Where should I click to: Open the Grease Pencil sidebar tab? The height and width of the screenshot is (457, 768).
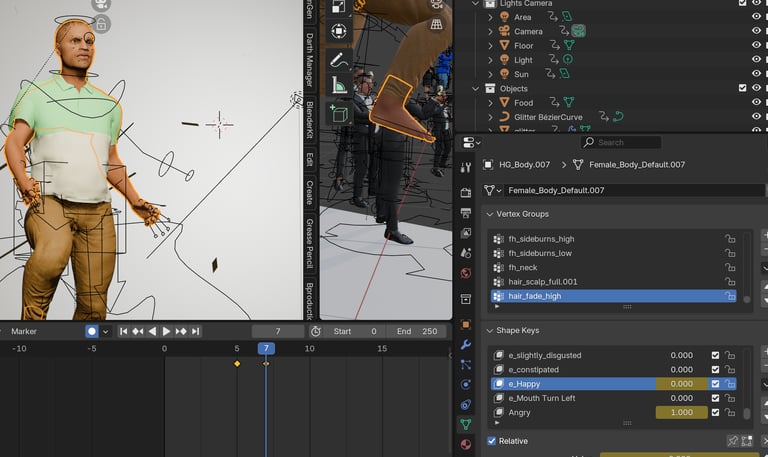[310, 242]
